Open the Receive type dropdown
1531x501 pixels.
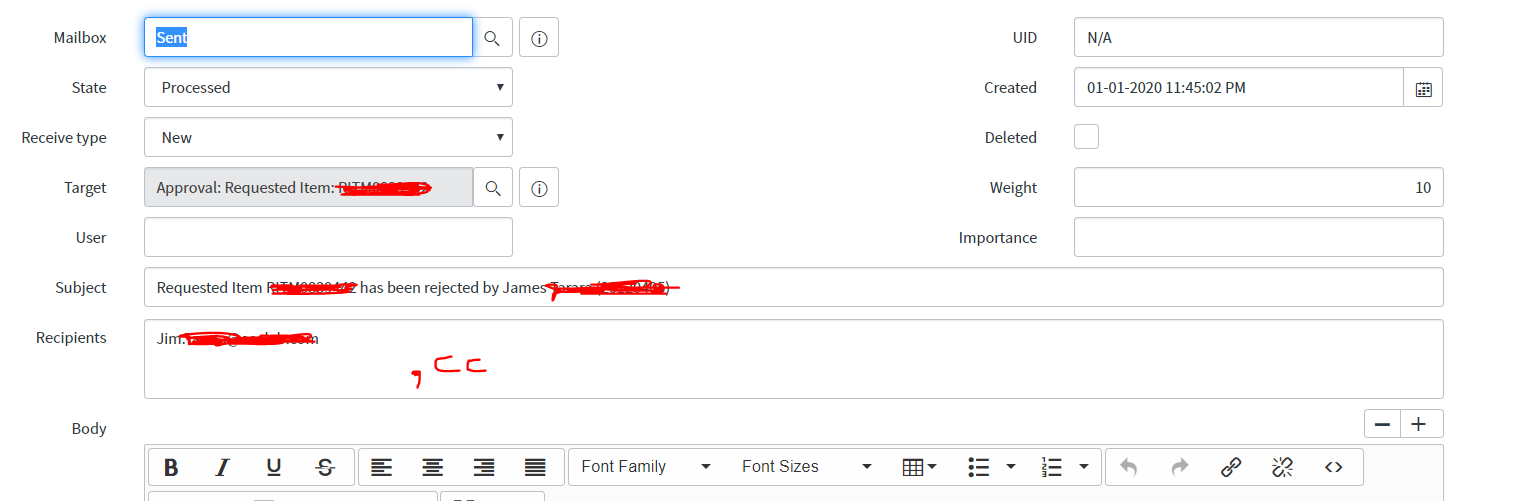[x=328, y=138]
